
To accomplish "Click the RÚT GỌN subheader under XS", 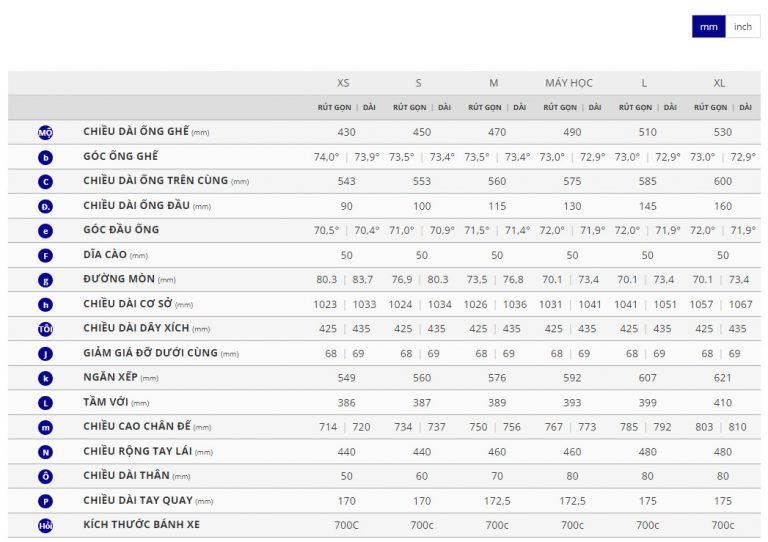I will 335,107.
